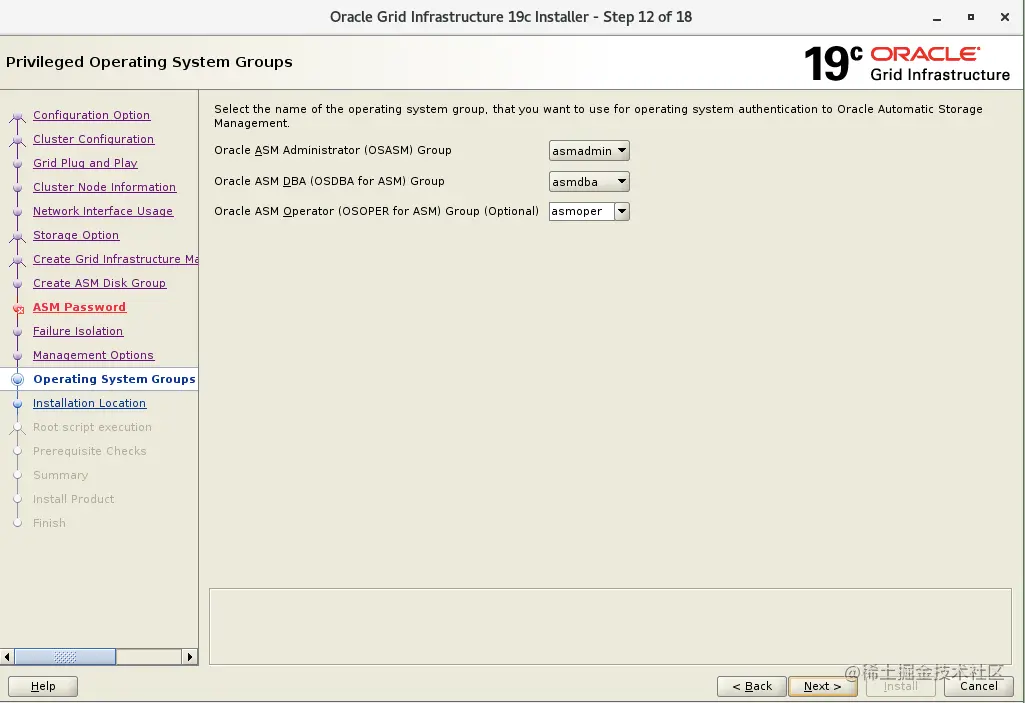Open the Create ASM Disk Group step
This screenshot has width=1025, height=703.
(x=99, y=283)
